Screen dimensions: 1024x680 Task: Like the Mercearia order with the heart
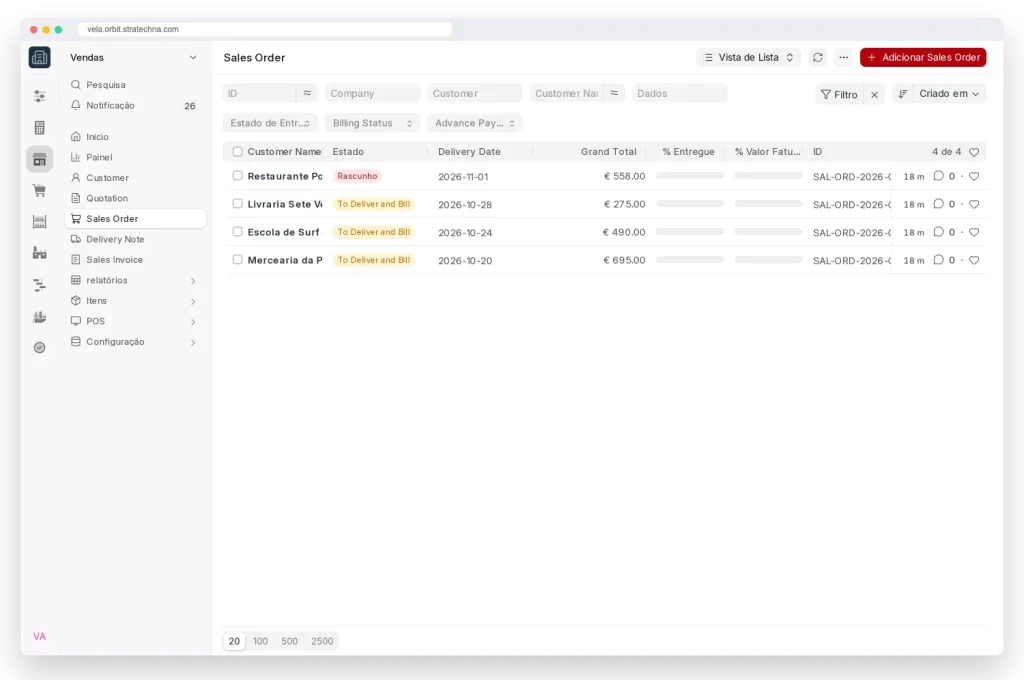click(974, 260)
